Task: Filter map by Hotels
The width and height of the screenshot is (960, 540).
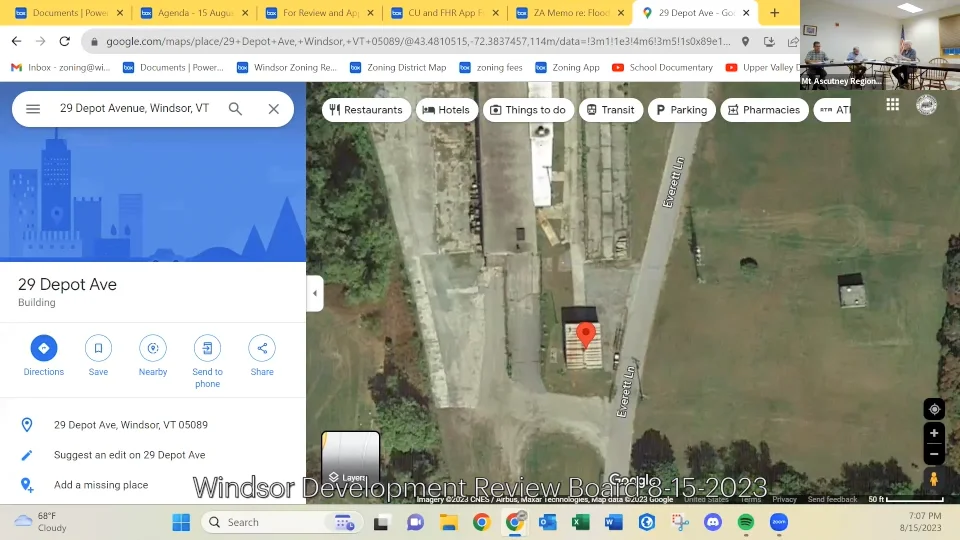Action: pos(446,110)
